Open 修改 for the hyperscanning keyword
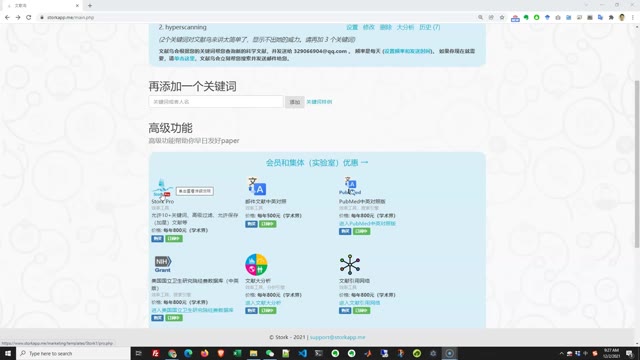The width and height of the screenshot is (640, 360). (369, 27)
